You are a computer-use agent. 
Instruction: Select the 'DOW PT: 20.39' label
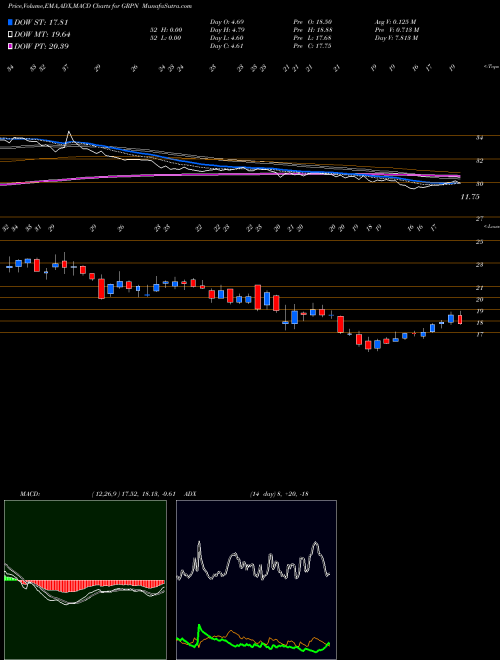coord(42,46)
